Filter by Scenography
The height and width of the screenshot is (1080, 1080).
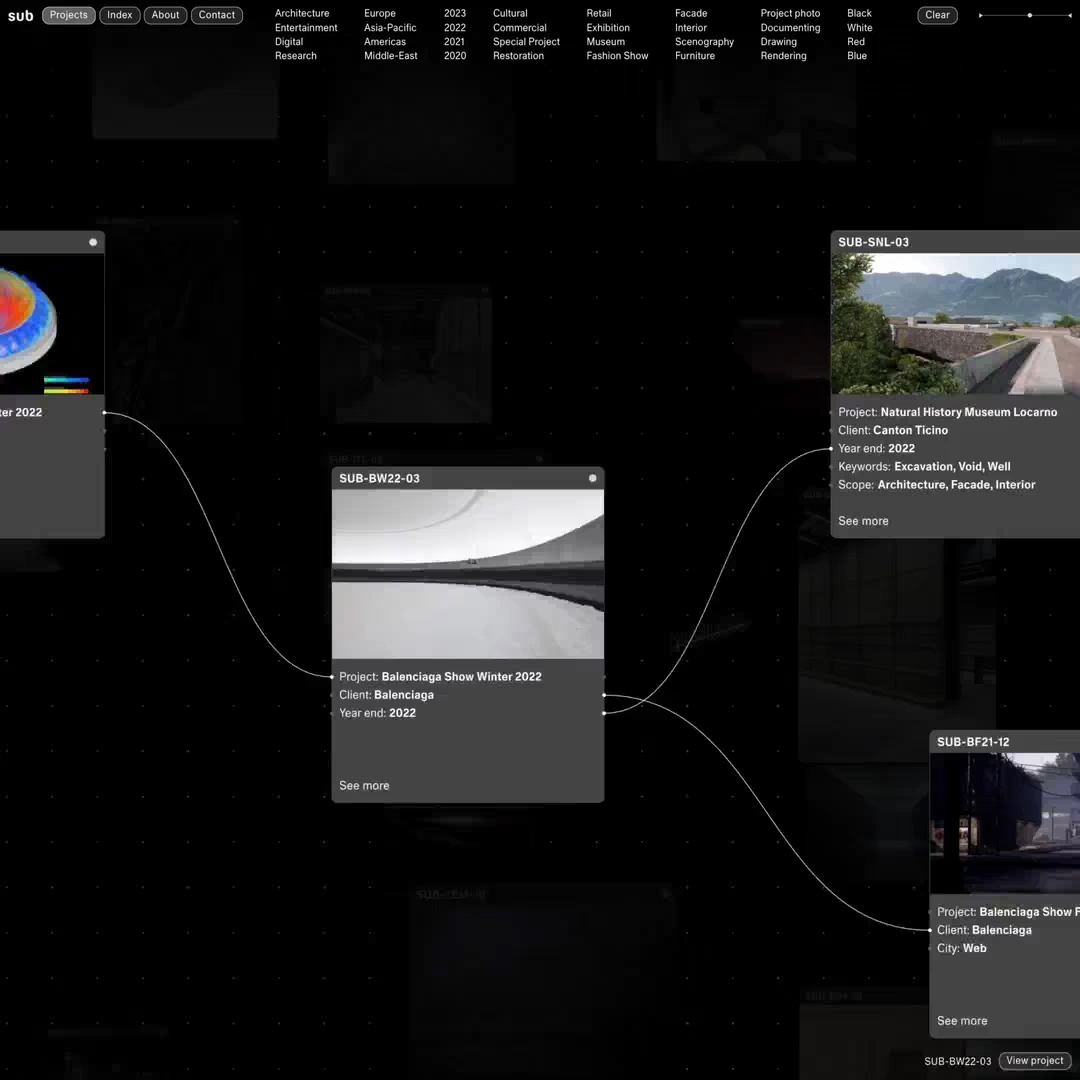[705, 41]
